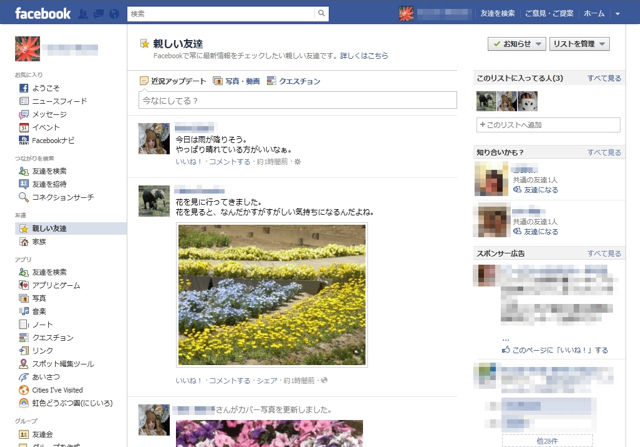Click すべて見る for 知り合いかも？
The height and width of the screenshot is (447, 640).
pyautogui.click(x=604, y=152)
